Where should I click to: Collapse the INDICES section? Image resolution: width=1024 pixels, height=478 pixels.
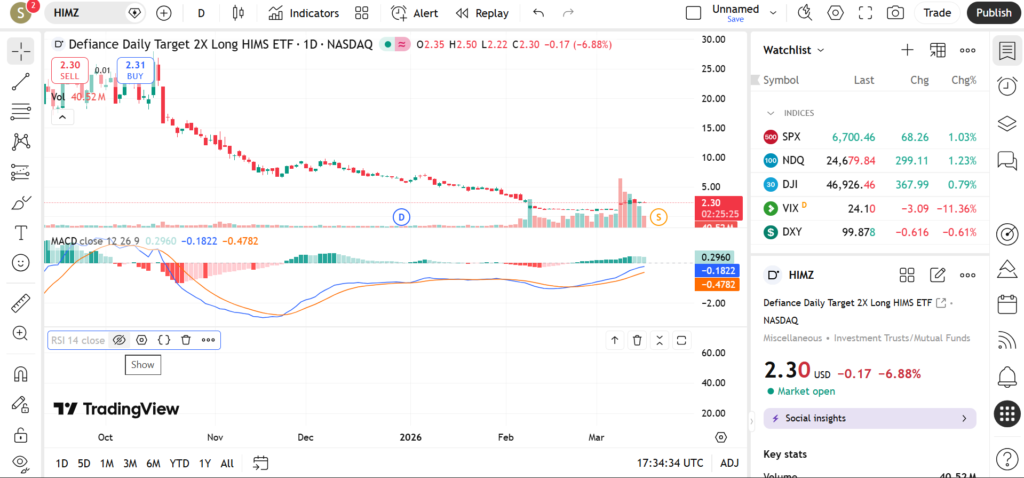(x=771, y=113)
